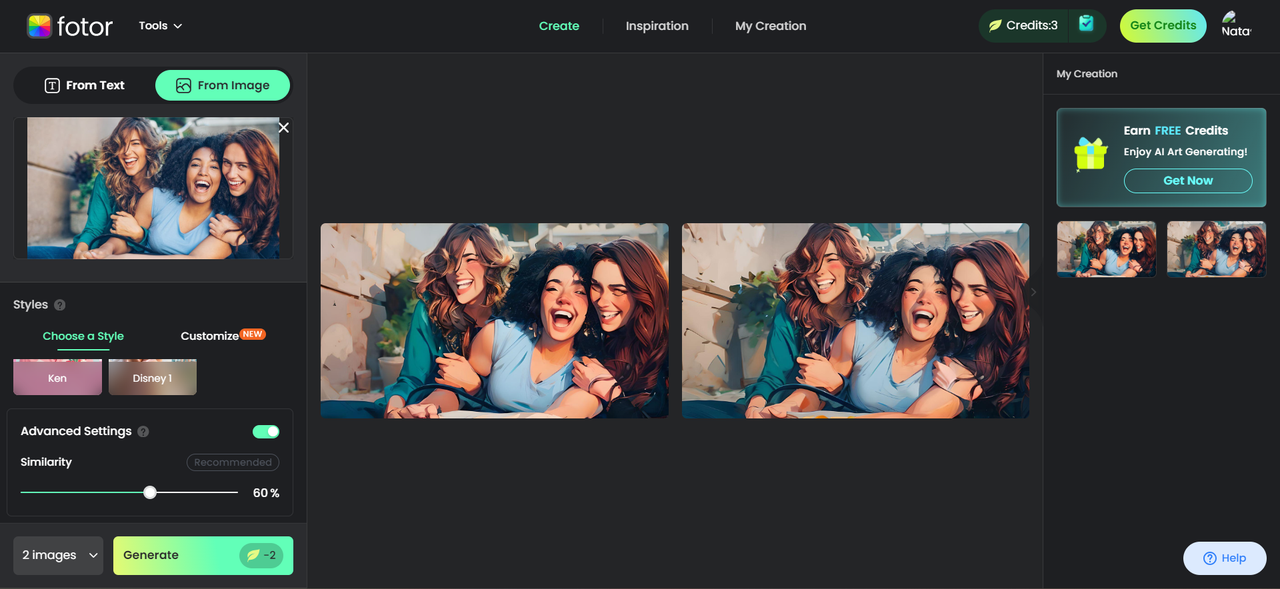Go to My Creation tab in header
Image resolution: width=1280 pixels, height=589 pixels.
pos(770,26)
